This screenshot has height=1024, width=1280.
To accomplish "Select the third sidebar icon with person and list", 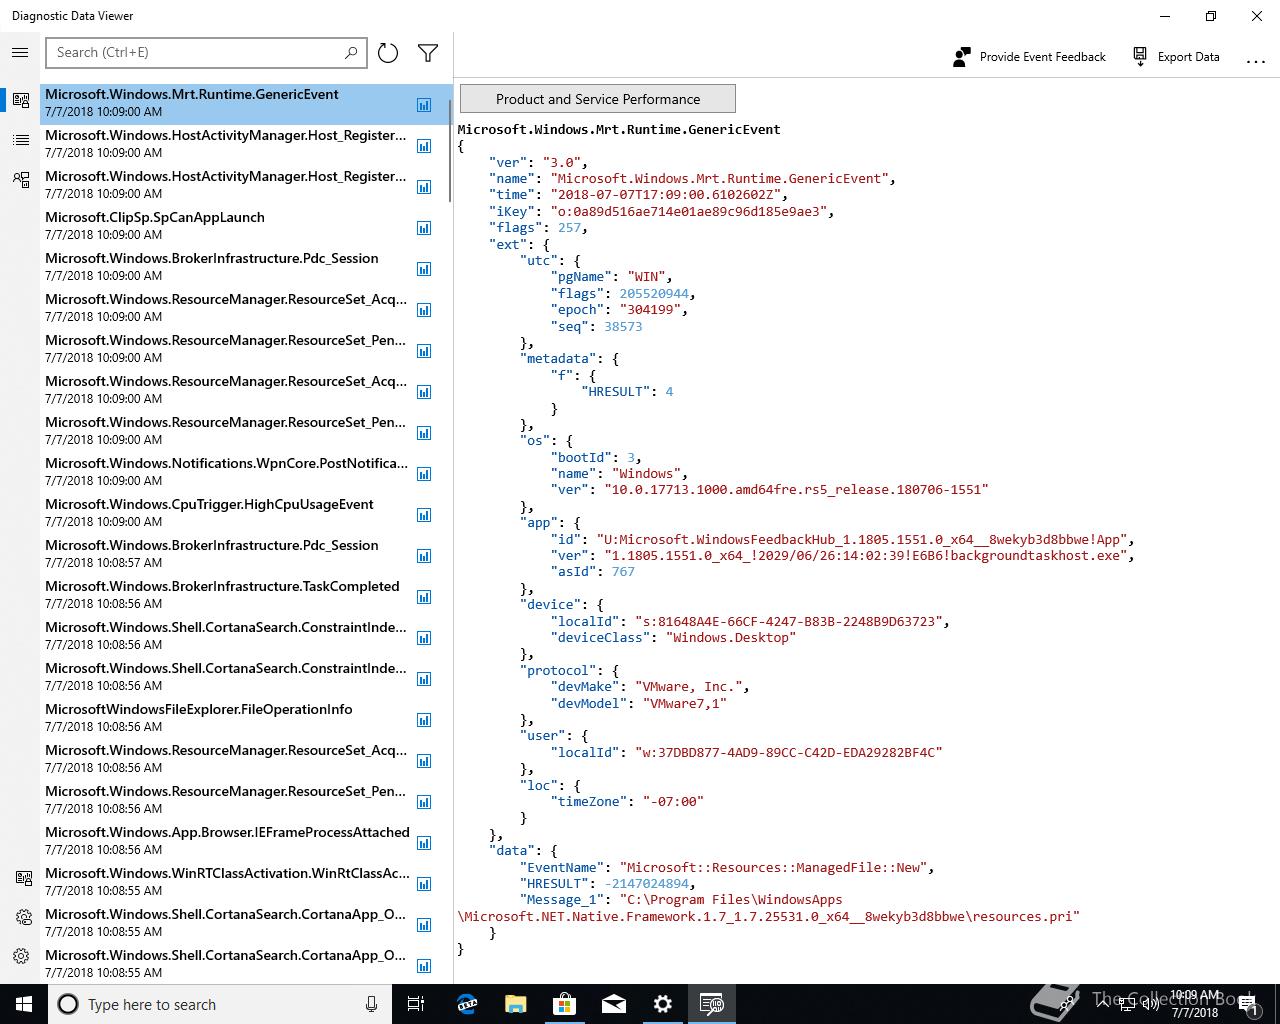I will 21,180.
